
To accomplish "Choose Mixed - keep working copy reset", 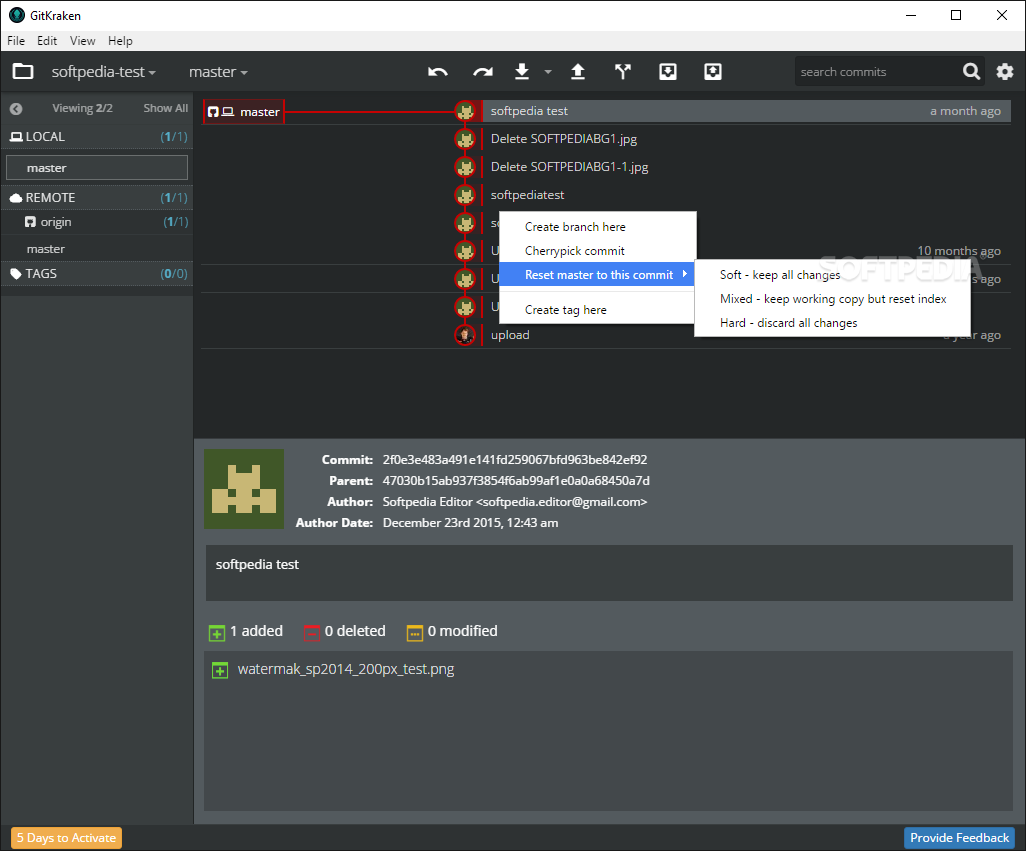I will click(832, 299).
